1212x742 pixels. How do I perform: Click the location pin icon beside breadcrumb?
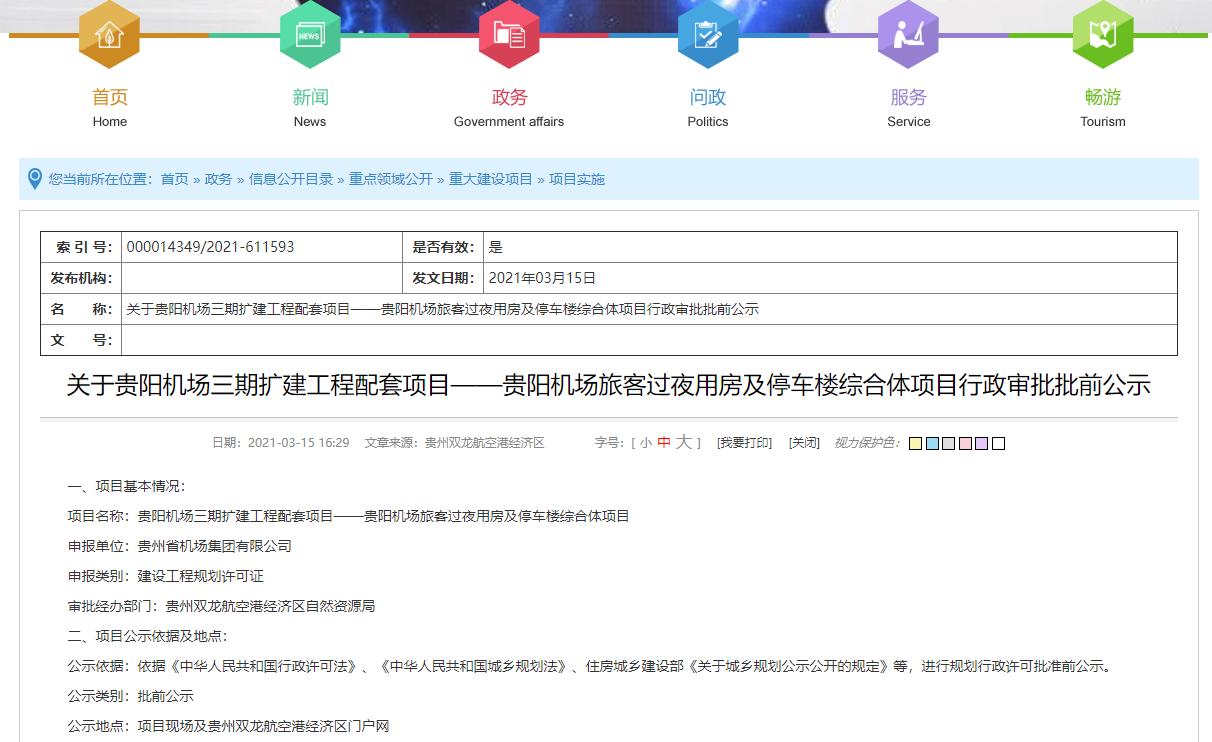click(37, 180)
